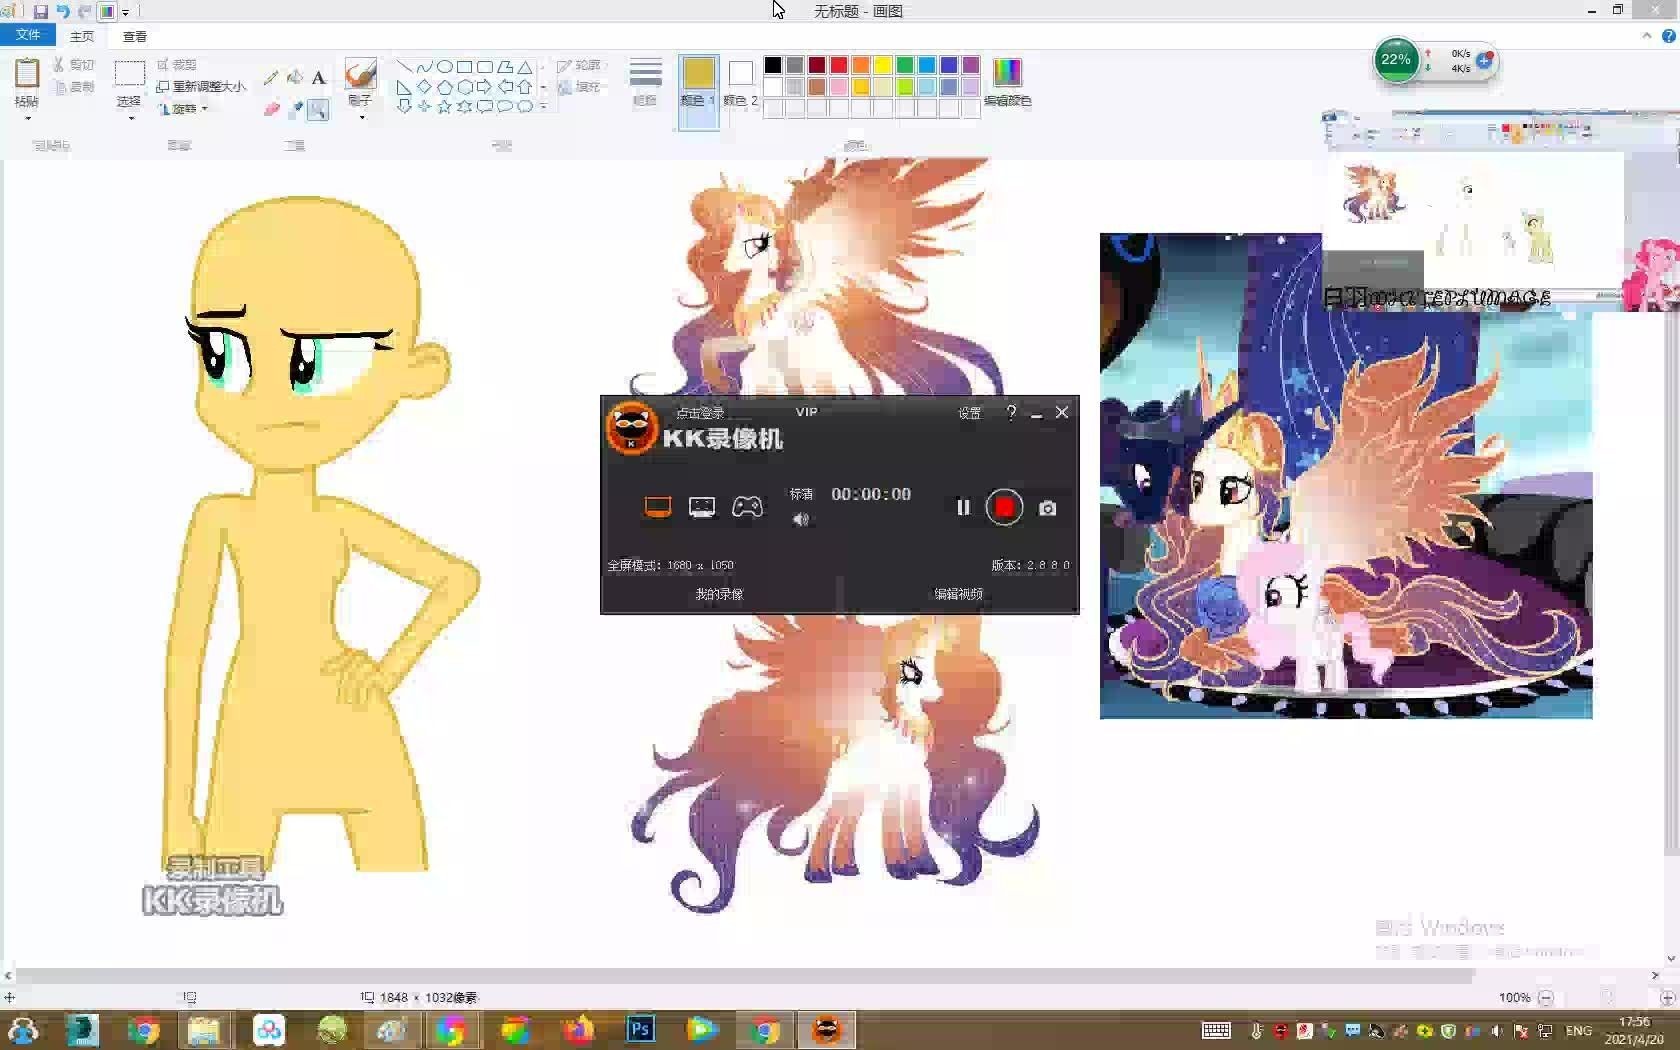Open 编辑视频 edit video
This screenshot has height=1050, width=1680.
click(958, 594)
